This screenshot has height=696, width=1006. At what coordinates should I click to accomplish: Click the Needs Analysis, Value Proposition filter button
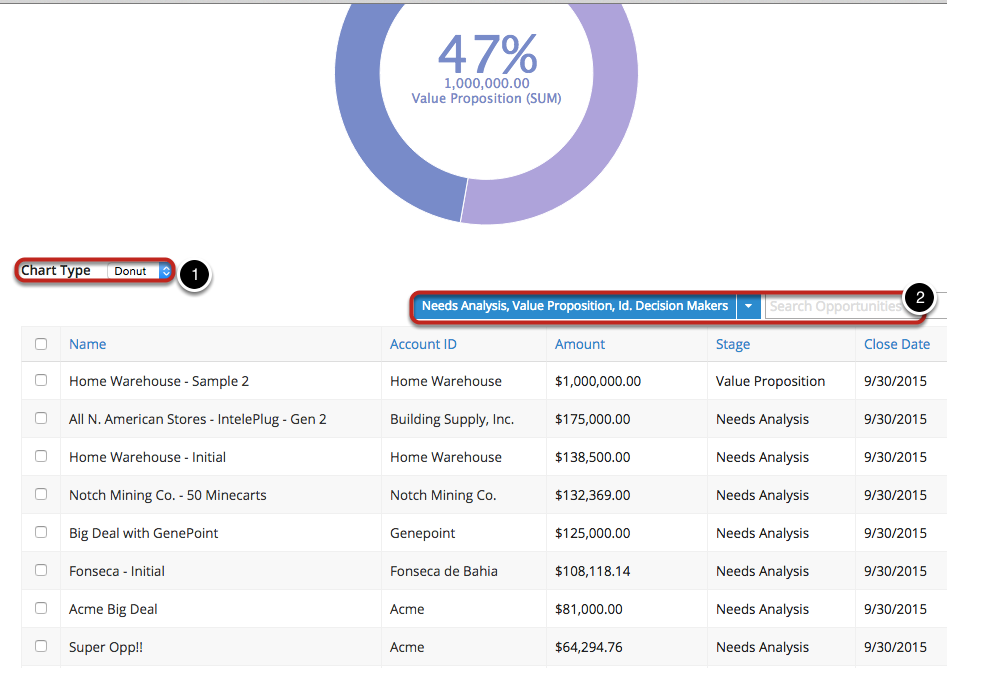574,306
